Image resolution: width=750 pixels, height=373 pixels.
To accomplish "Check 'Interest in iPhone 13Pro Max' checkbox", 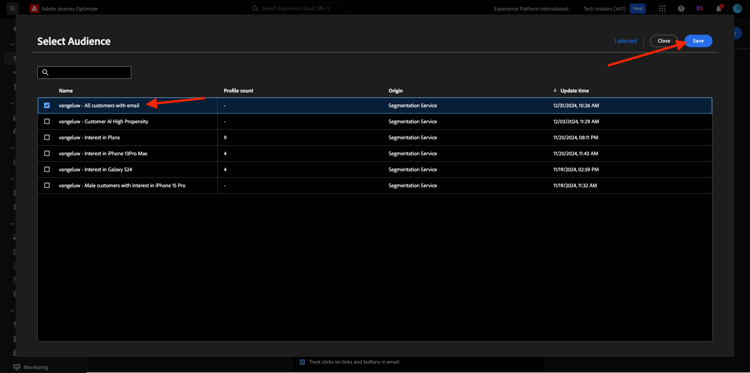I will pyautogui.click(x=47, y=154).
